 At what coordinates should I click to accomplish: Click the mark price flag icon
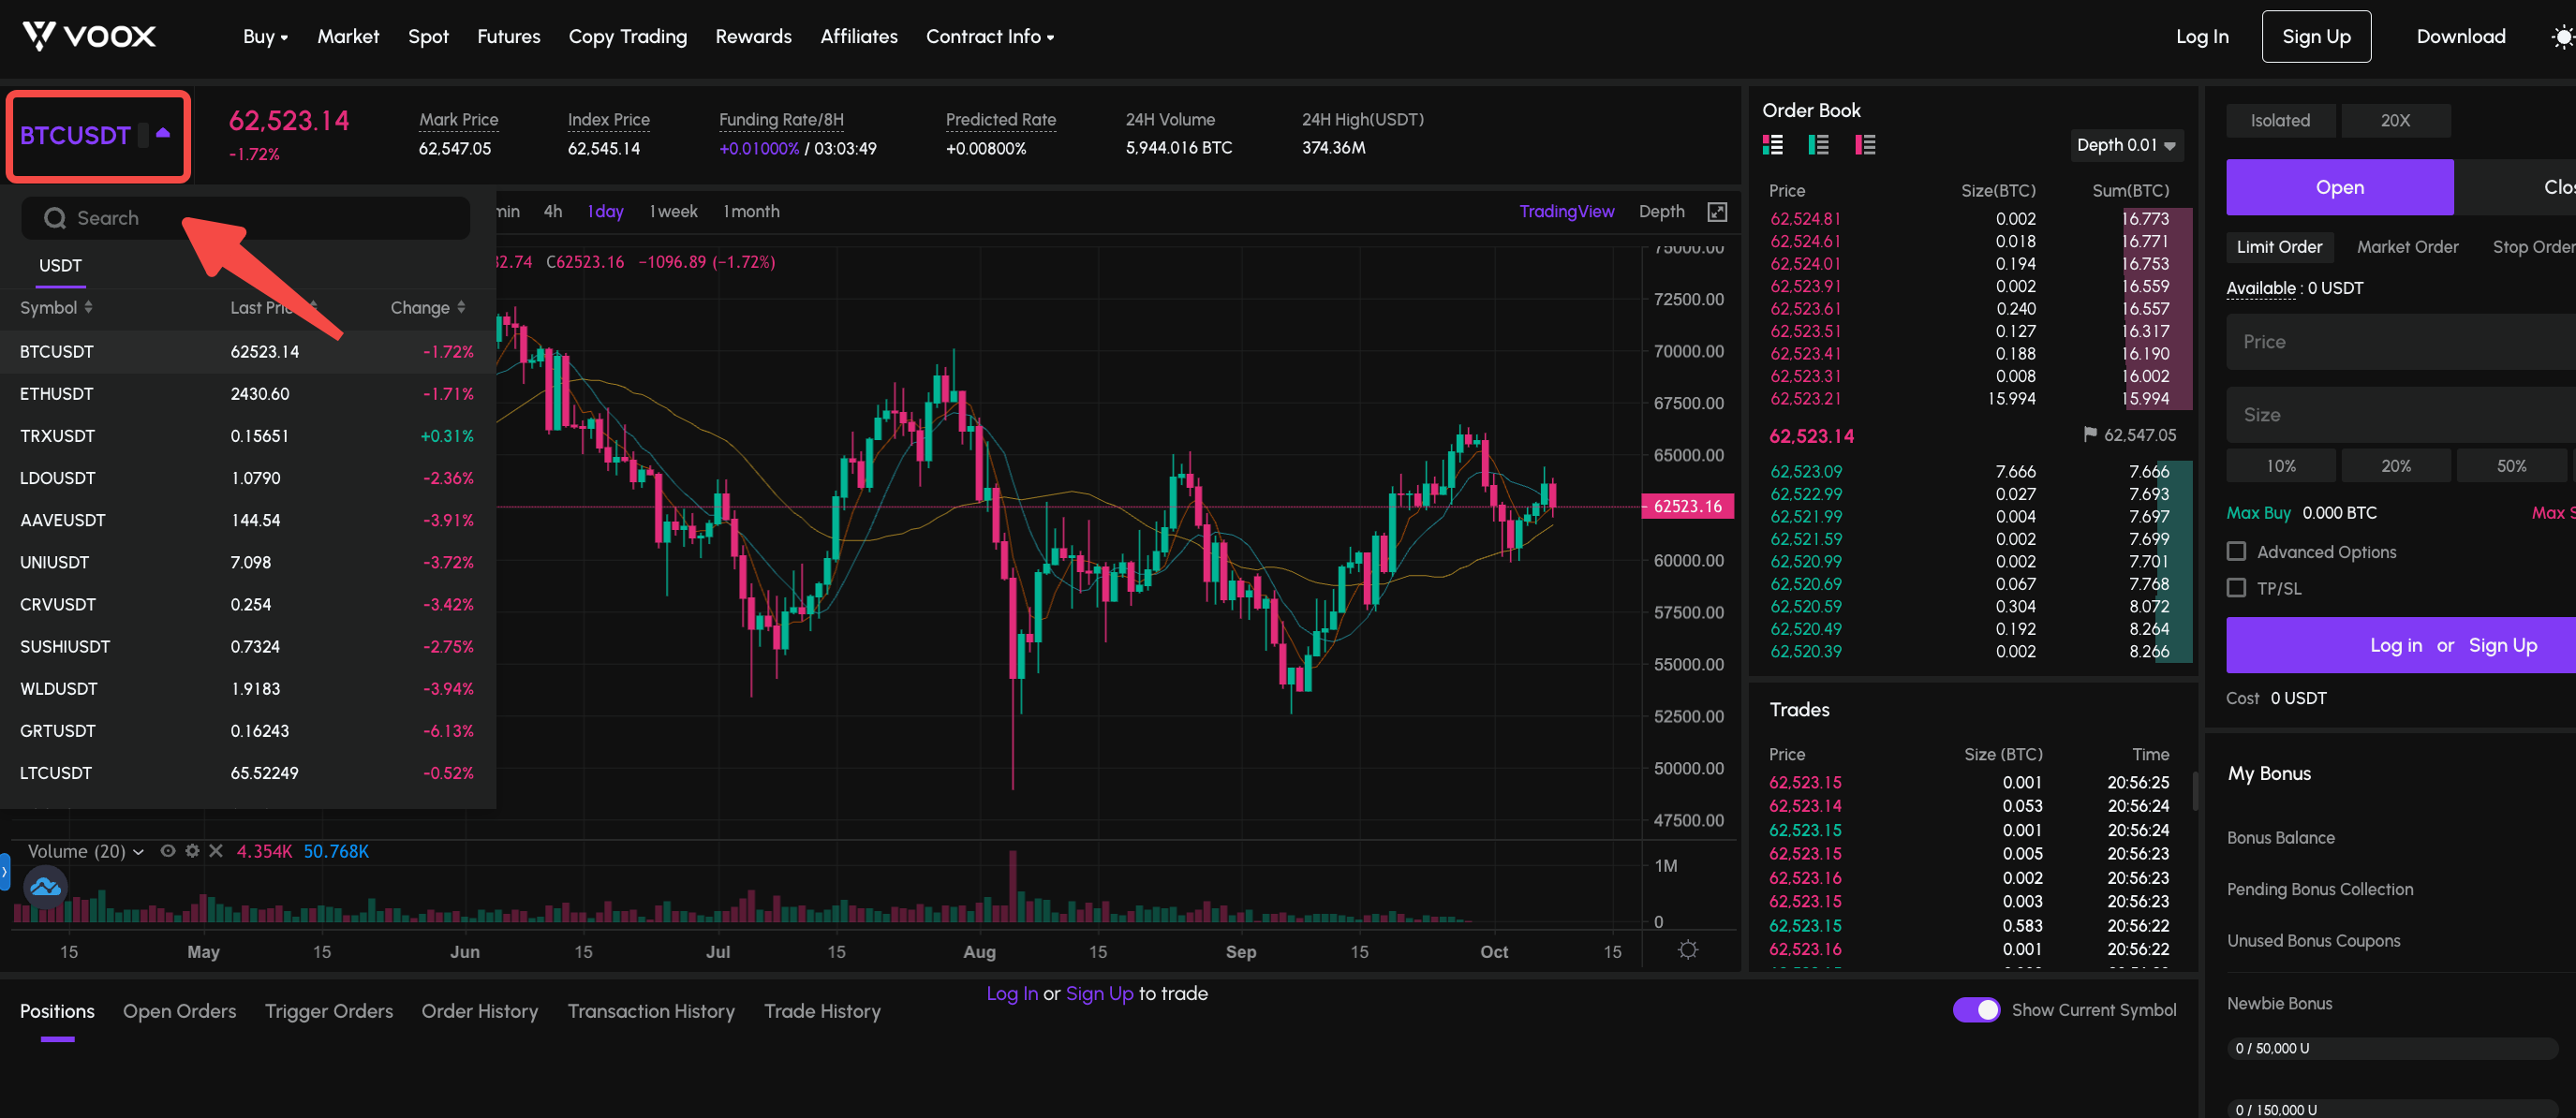2090,435
